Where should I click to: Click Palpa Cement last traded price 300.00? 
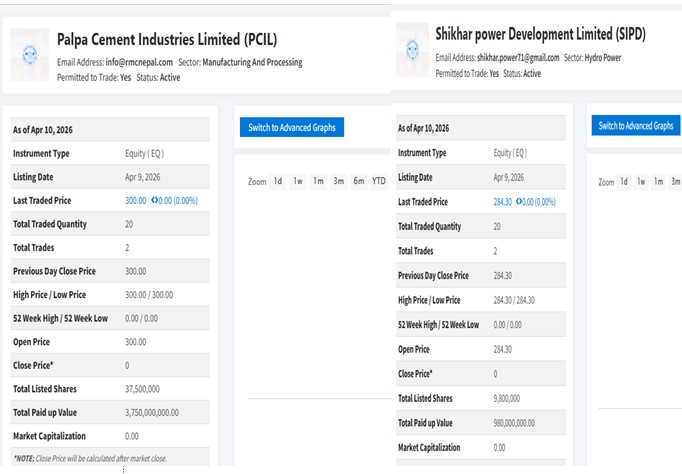click(135, 200)
